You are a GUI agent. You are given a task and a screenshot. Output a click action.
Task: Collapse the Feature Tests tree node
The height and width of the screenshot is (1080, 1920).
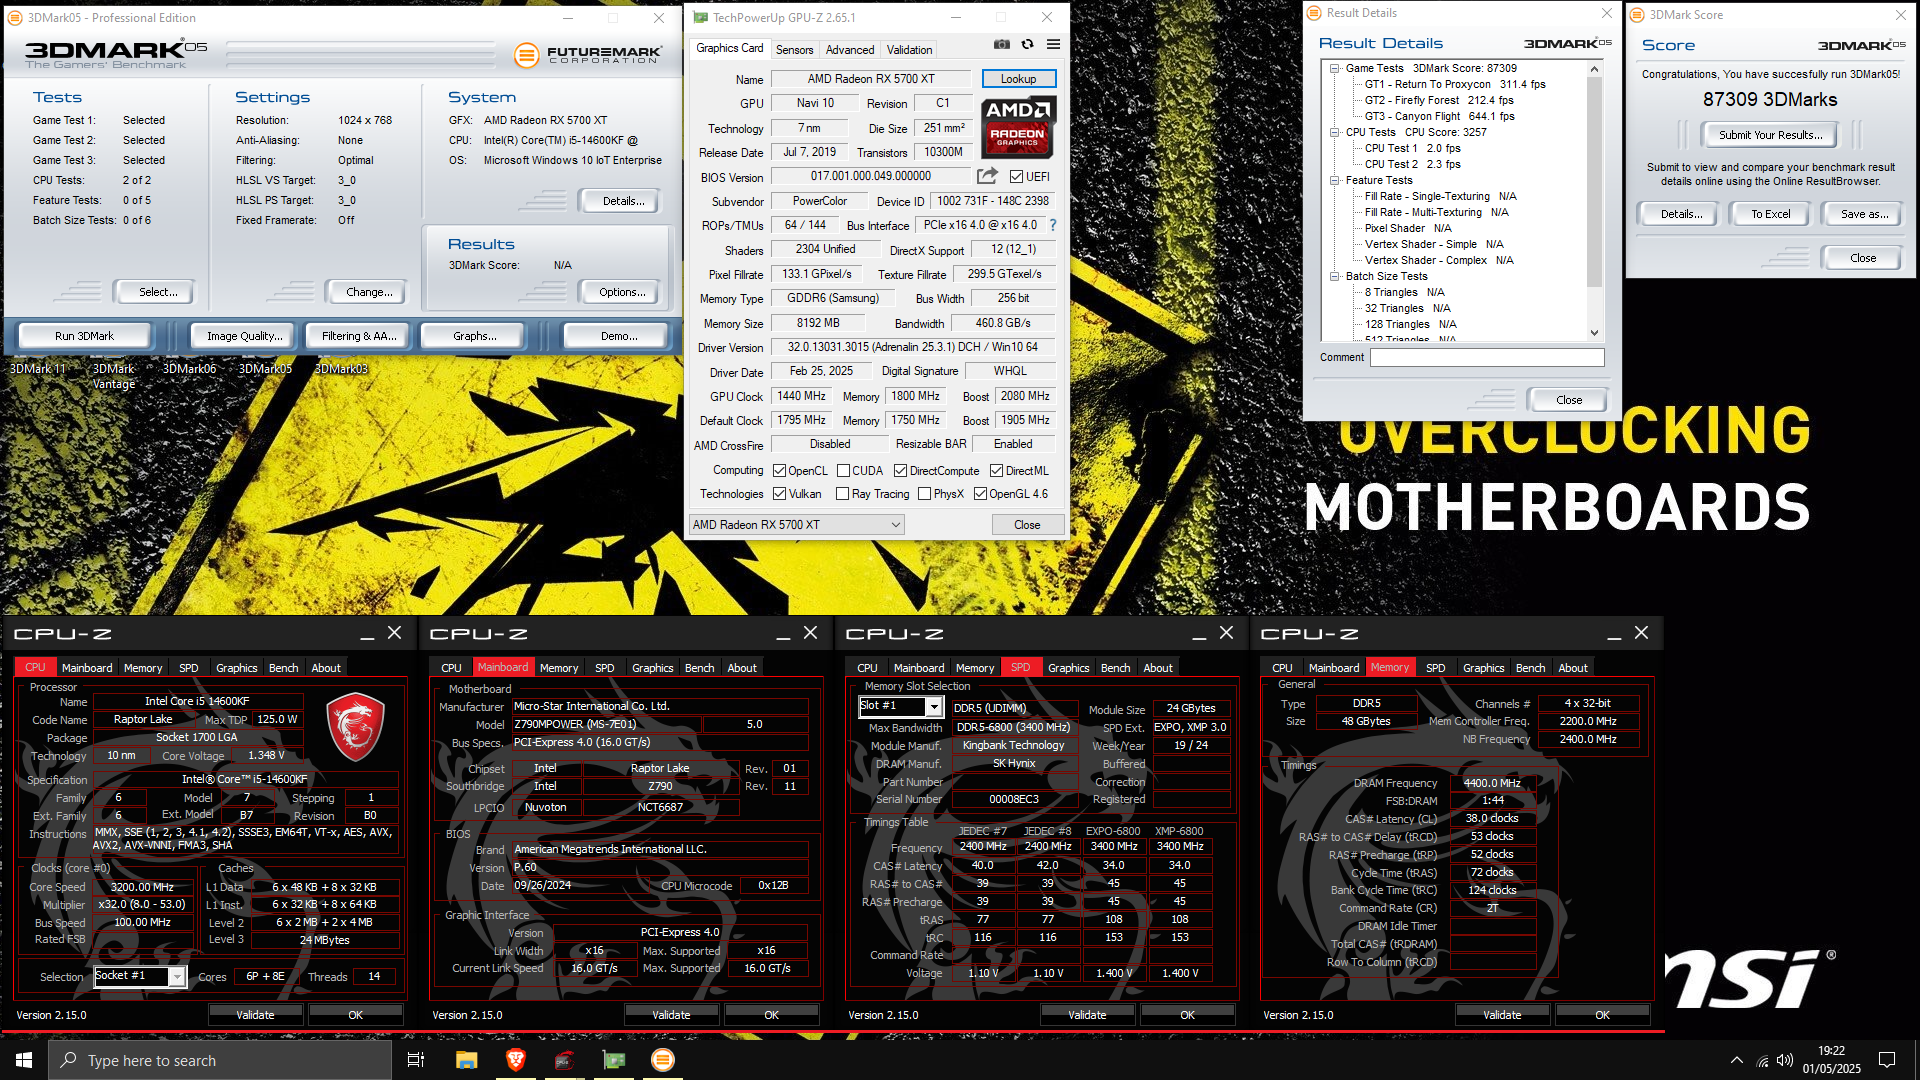(1335, 181)
